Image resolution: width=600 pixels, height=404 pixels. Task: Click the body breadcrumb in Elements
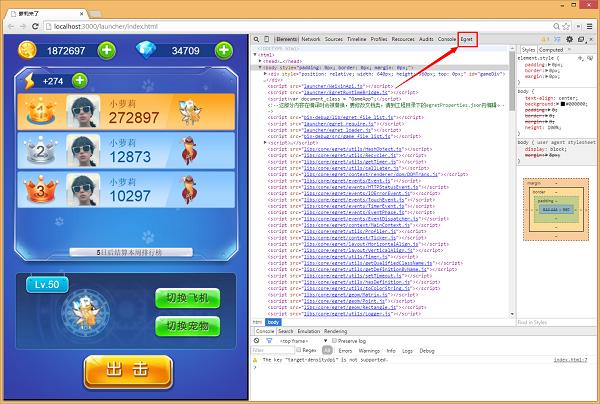(x=273, y=322)
